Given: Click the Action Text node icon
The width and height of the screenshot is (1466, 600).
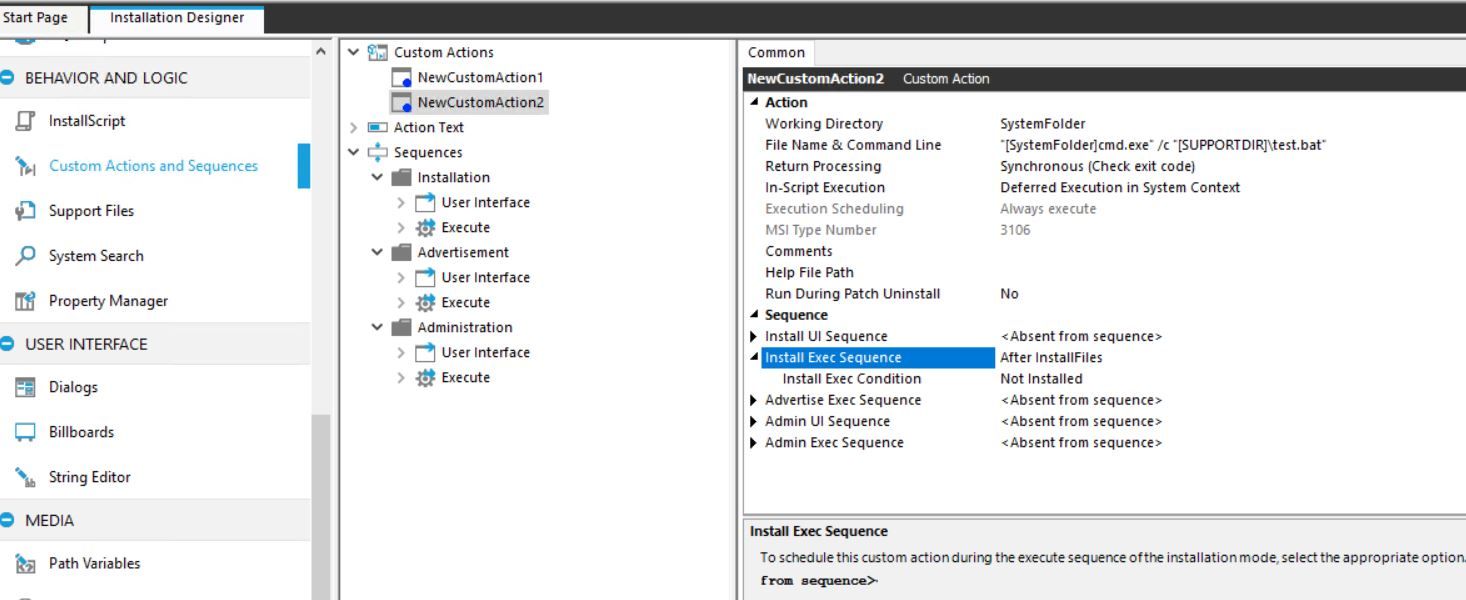Looking at the screenshot, I should [378, 127].
